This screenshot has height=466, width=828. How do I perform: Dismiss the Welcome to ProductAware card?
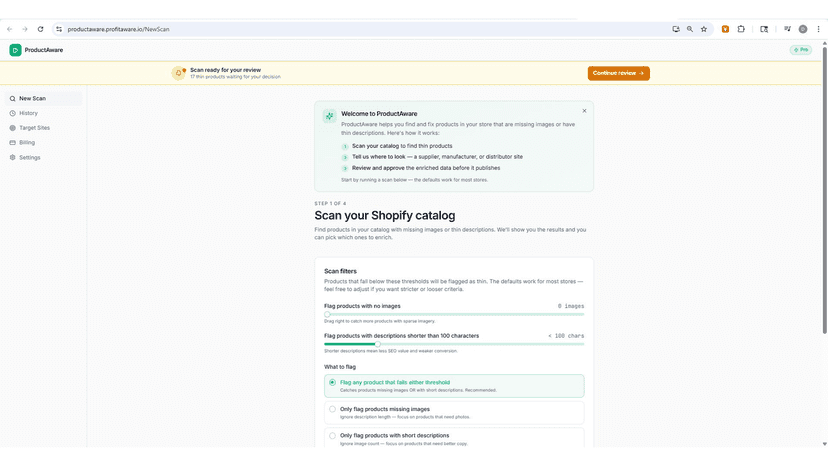pos(585,111)
